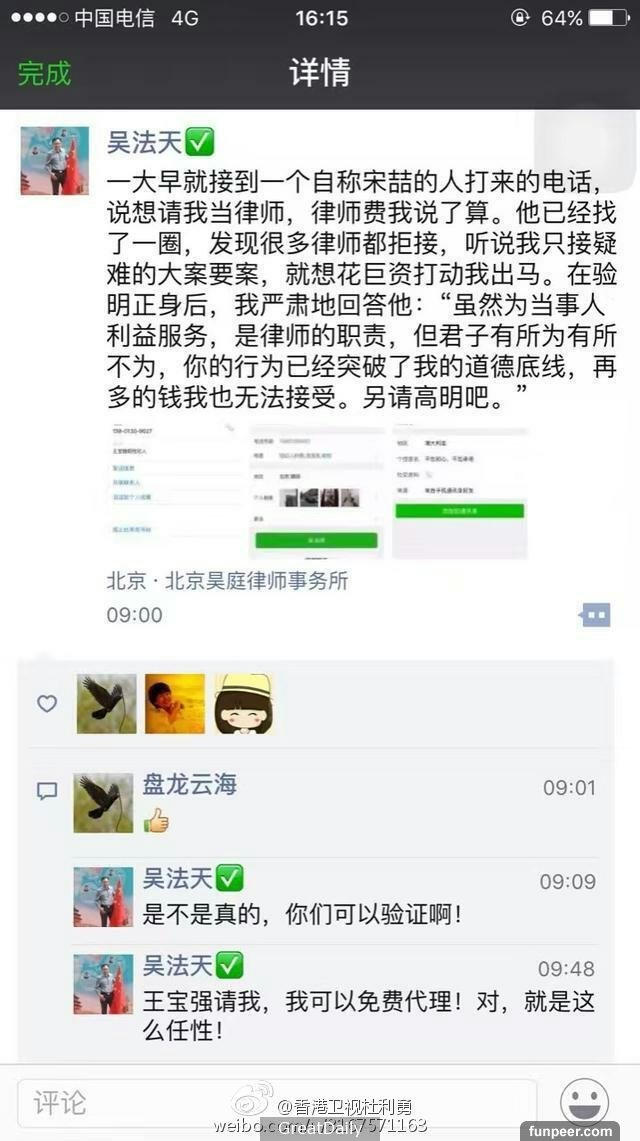Tap the heart likes icon
The image size is (640, 1141).
point(47,704)
